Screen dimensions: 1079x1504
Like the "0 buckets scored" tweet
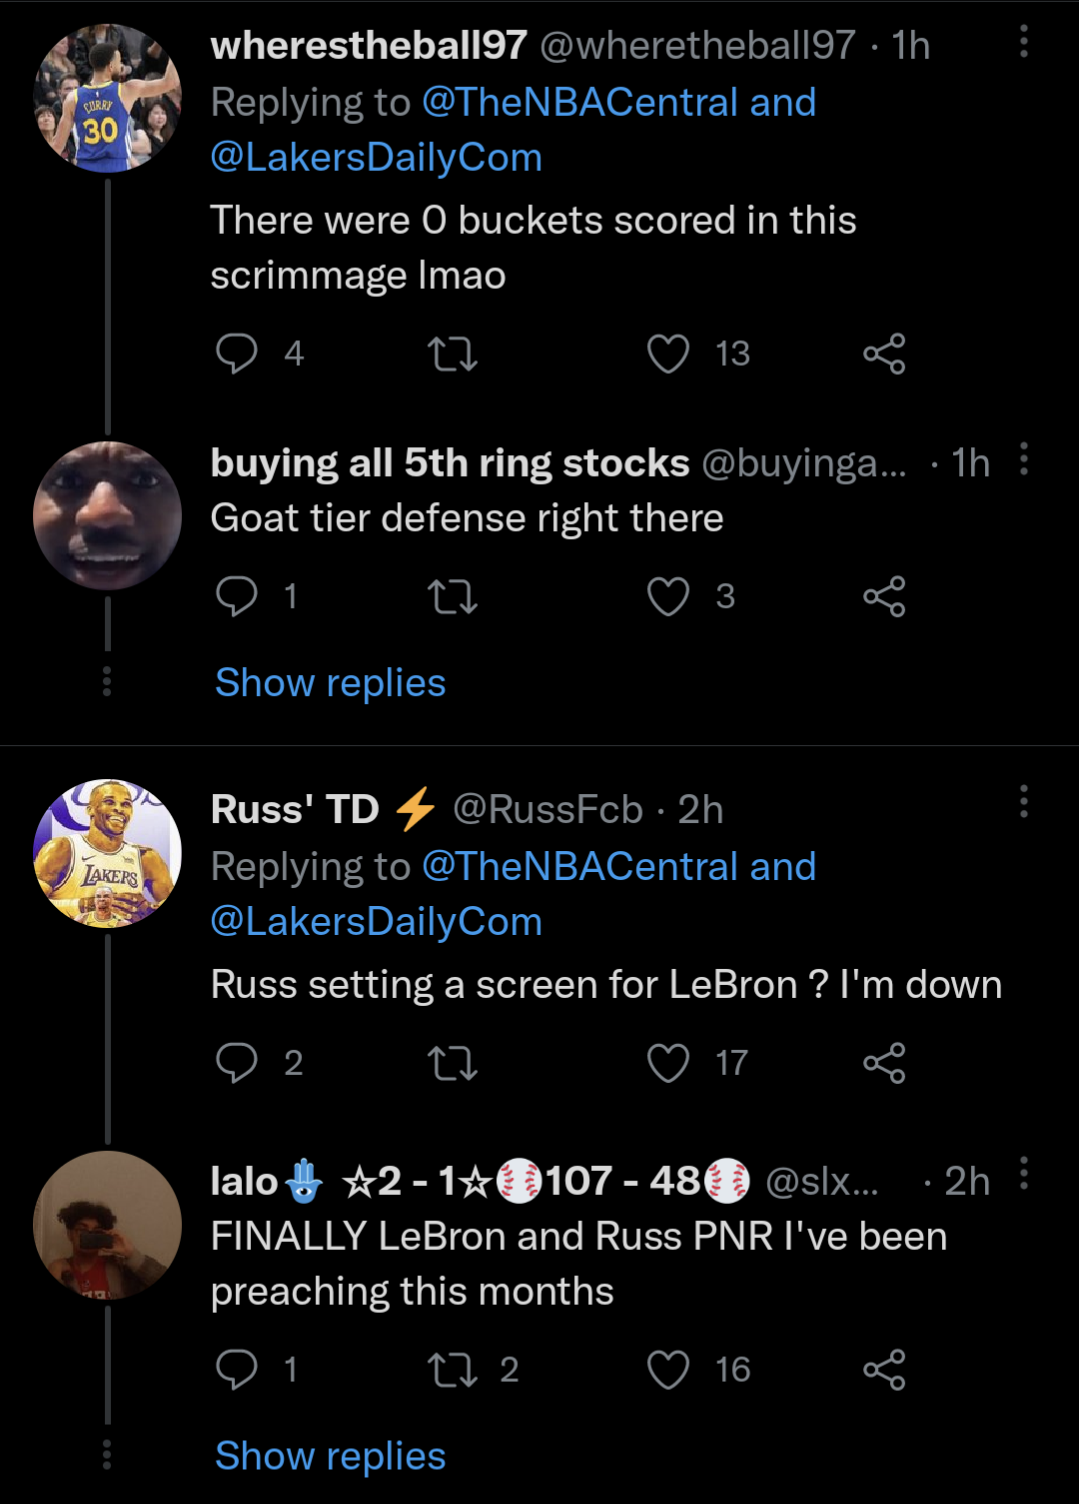coord(668,354)
